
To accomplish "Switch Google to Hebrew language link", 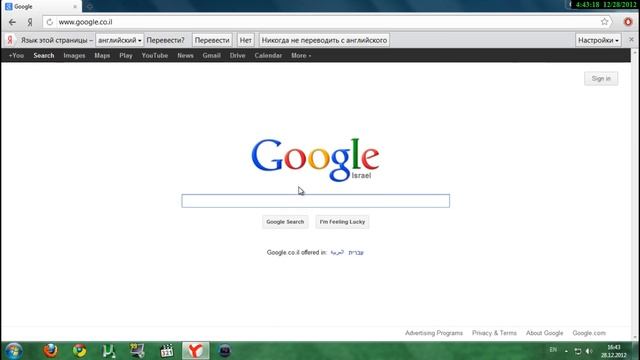I will [x=356, y=252].
